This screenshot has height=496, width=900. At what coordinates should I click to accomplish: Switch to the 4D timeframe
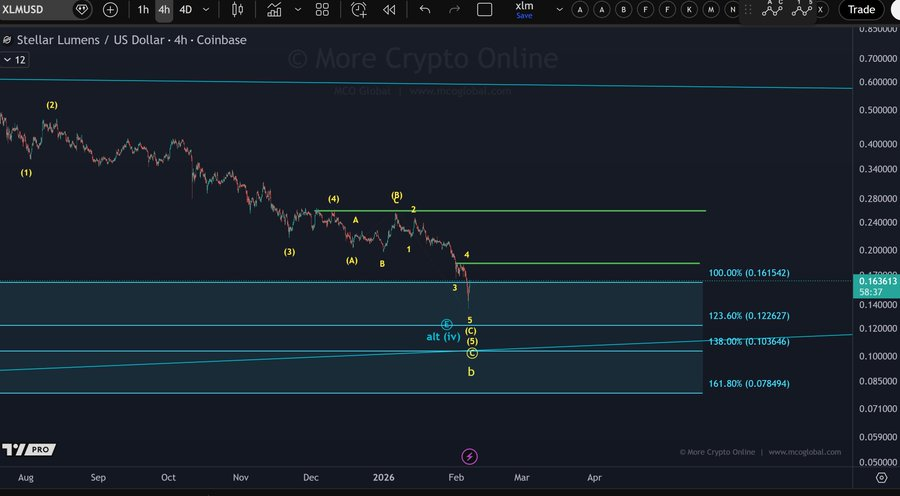(x=185, y=10)
